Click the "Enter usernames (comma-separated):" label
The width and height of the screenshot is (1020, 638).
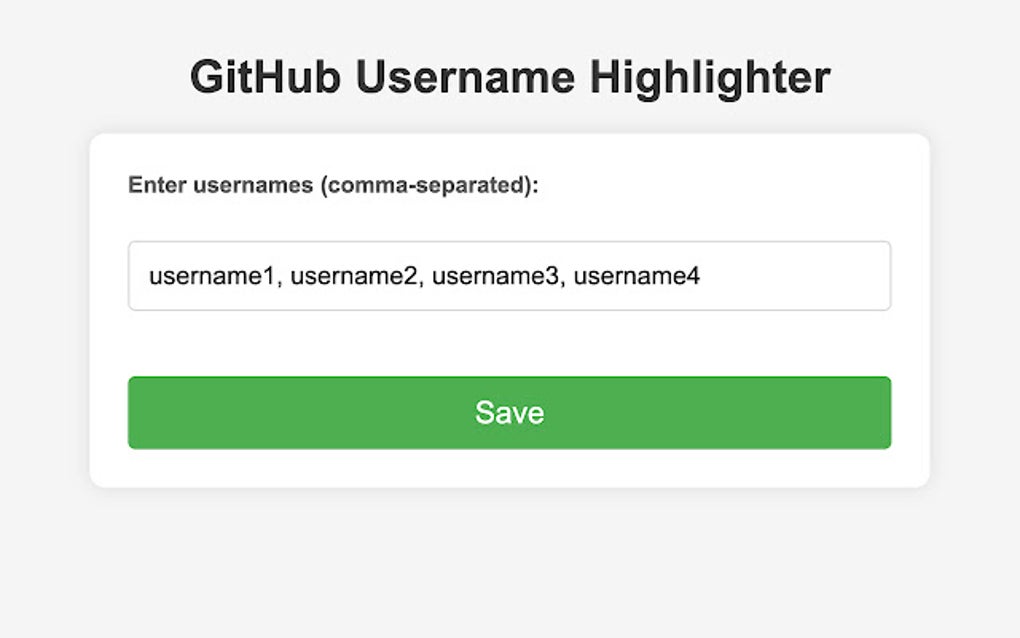(334, 185)
